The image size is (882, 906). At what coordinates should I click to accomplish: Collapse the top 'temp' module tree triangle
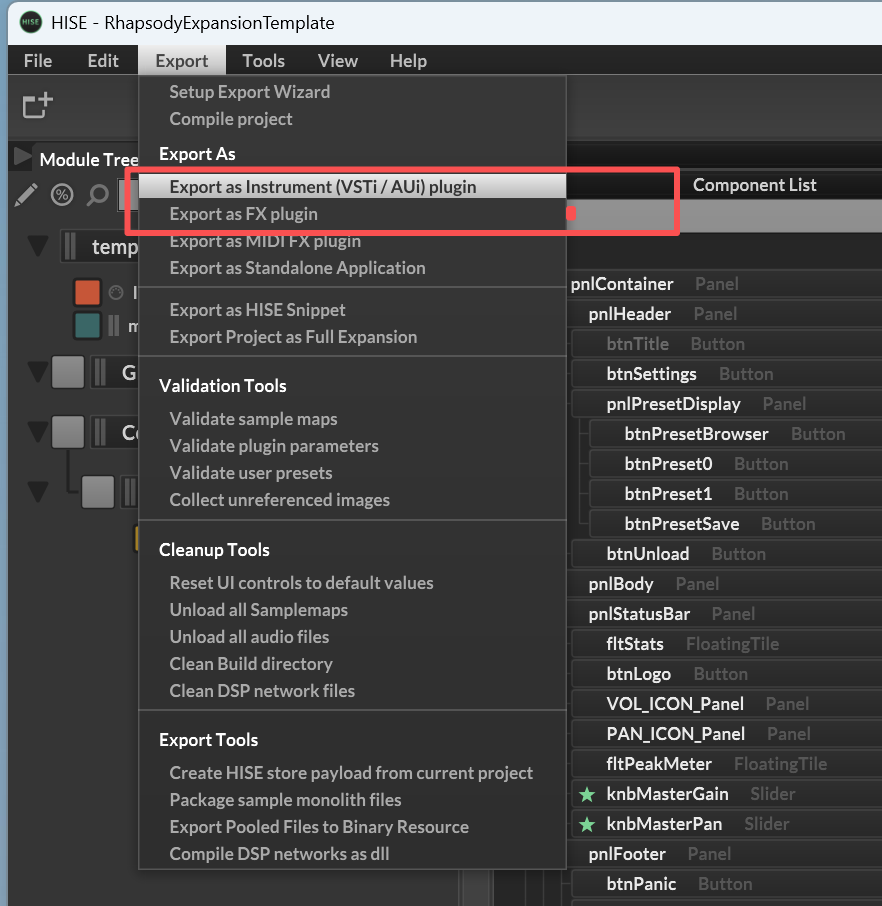click(x=39, y=246)
